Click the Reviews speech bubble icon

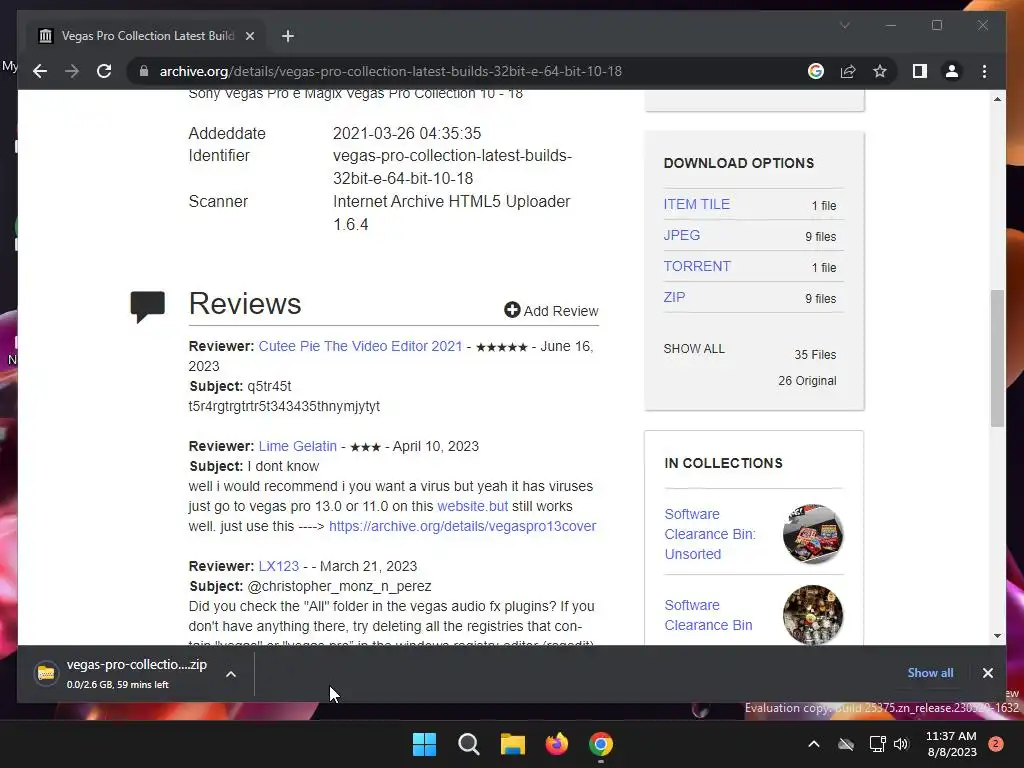coord(148,306)
